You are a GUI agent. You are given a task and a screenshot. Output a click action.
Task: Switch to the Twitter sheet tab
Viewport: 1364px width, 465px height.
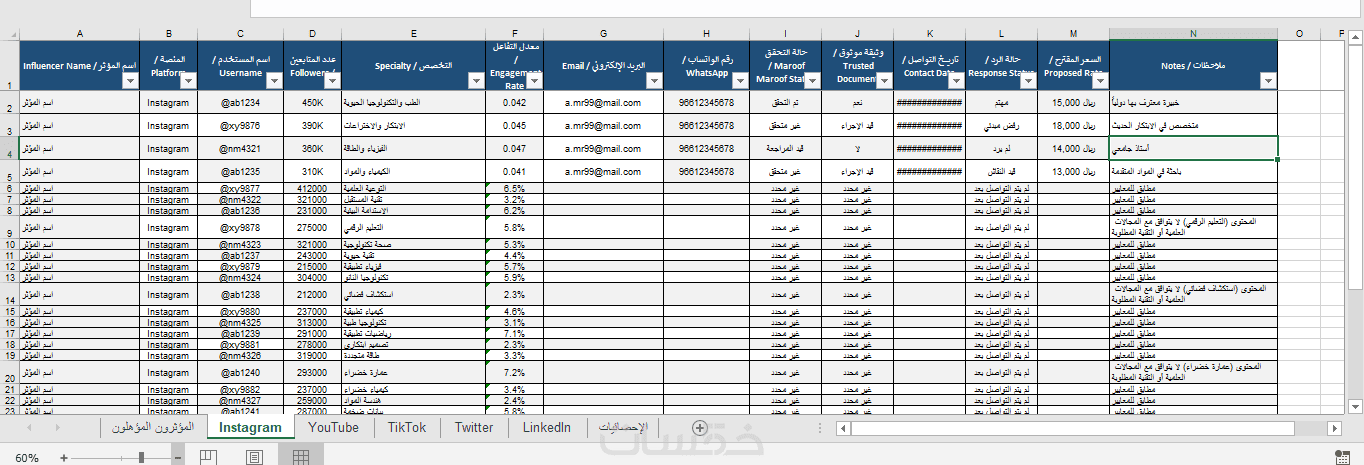tap(474, 427)
